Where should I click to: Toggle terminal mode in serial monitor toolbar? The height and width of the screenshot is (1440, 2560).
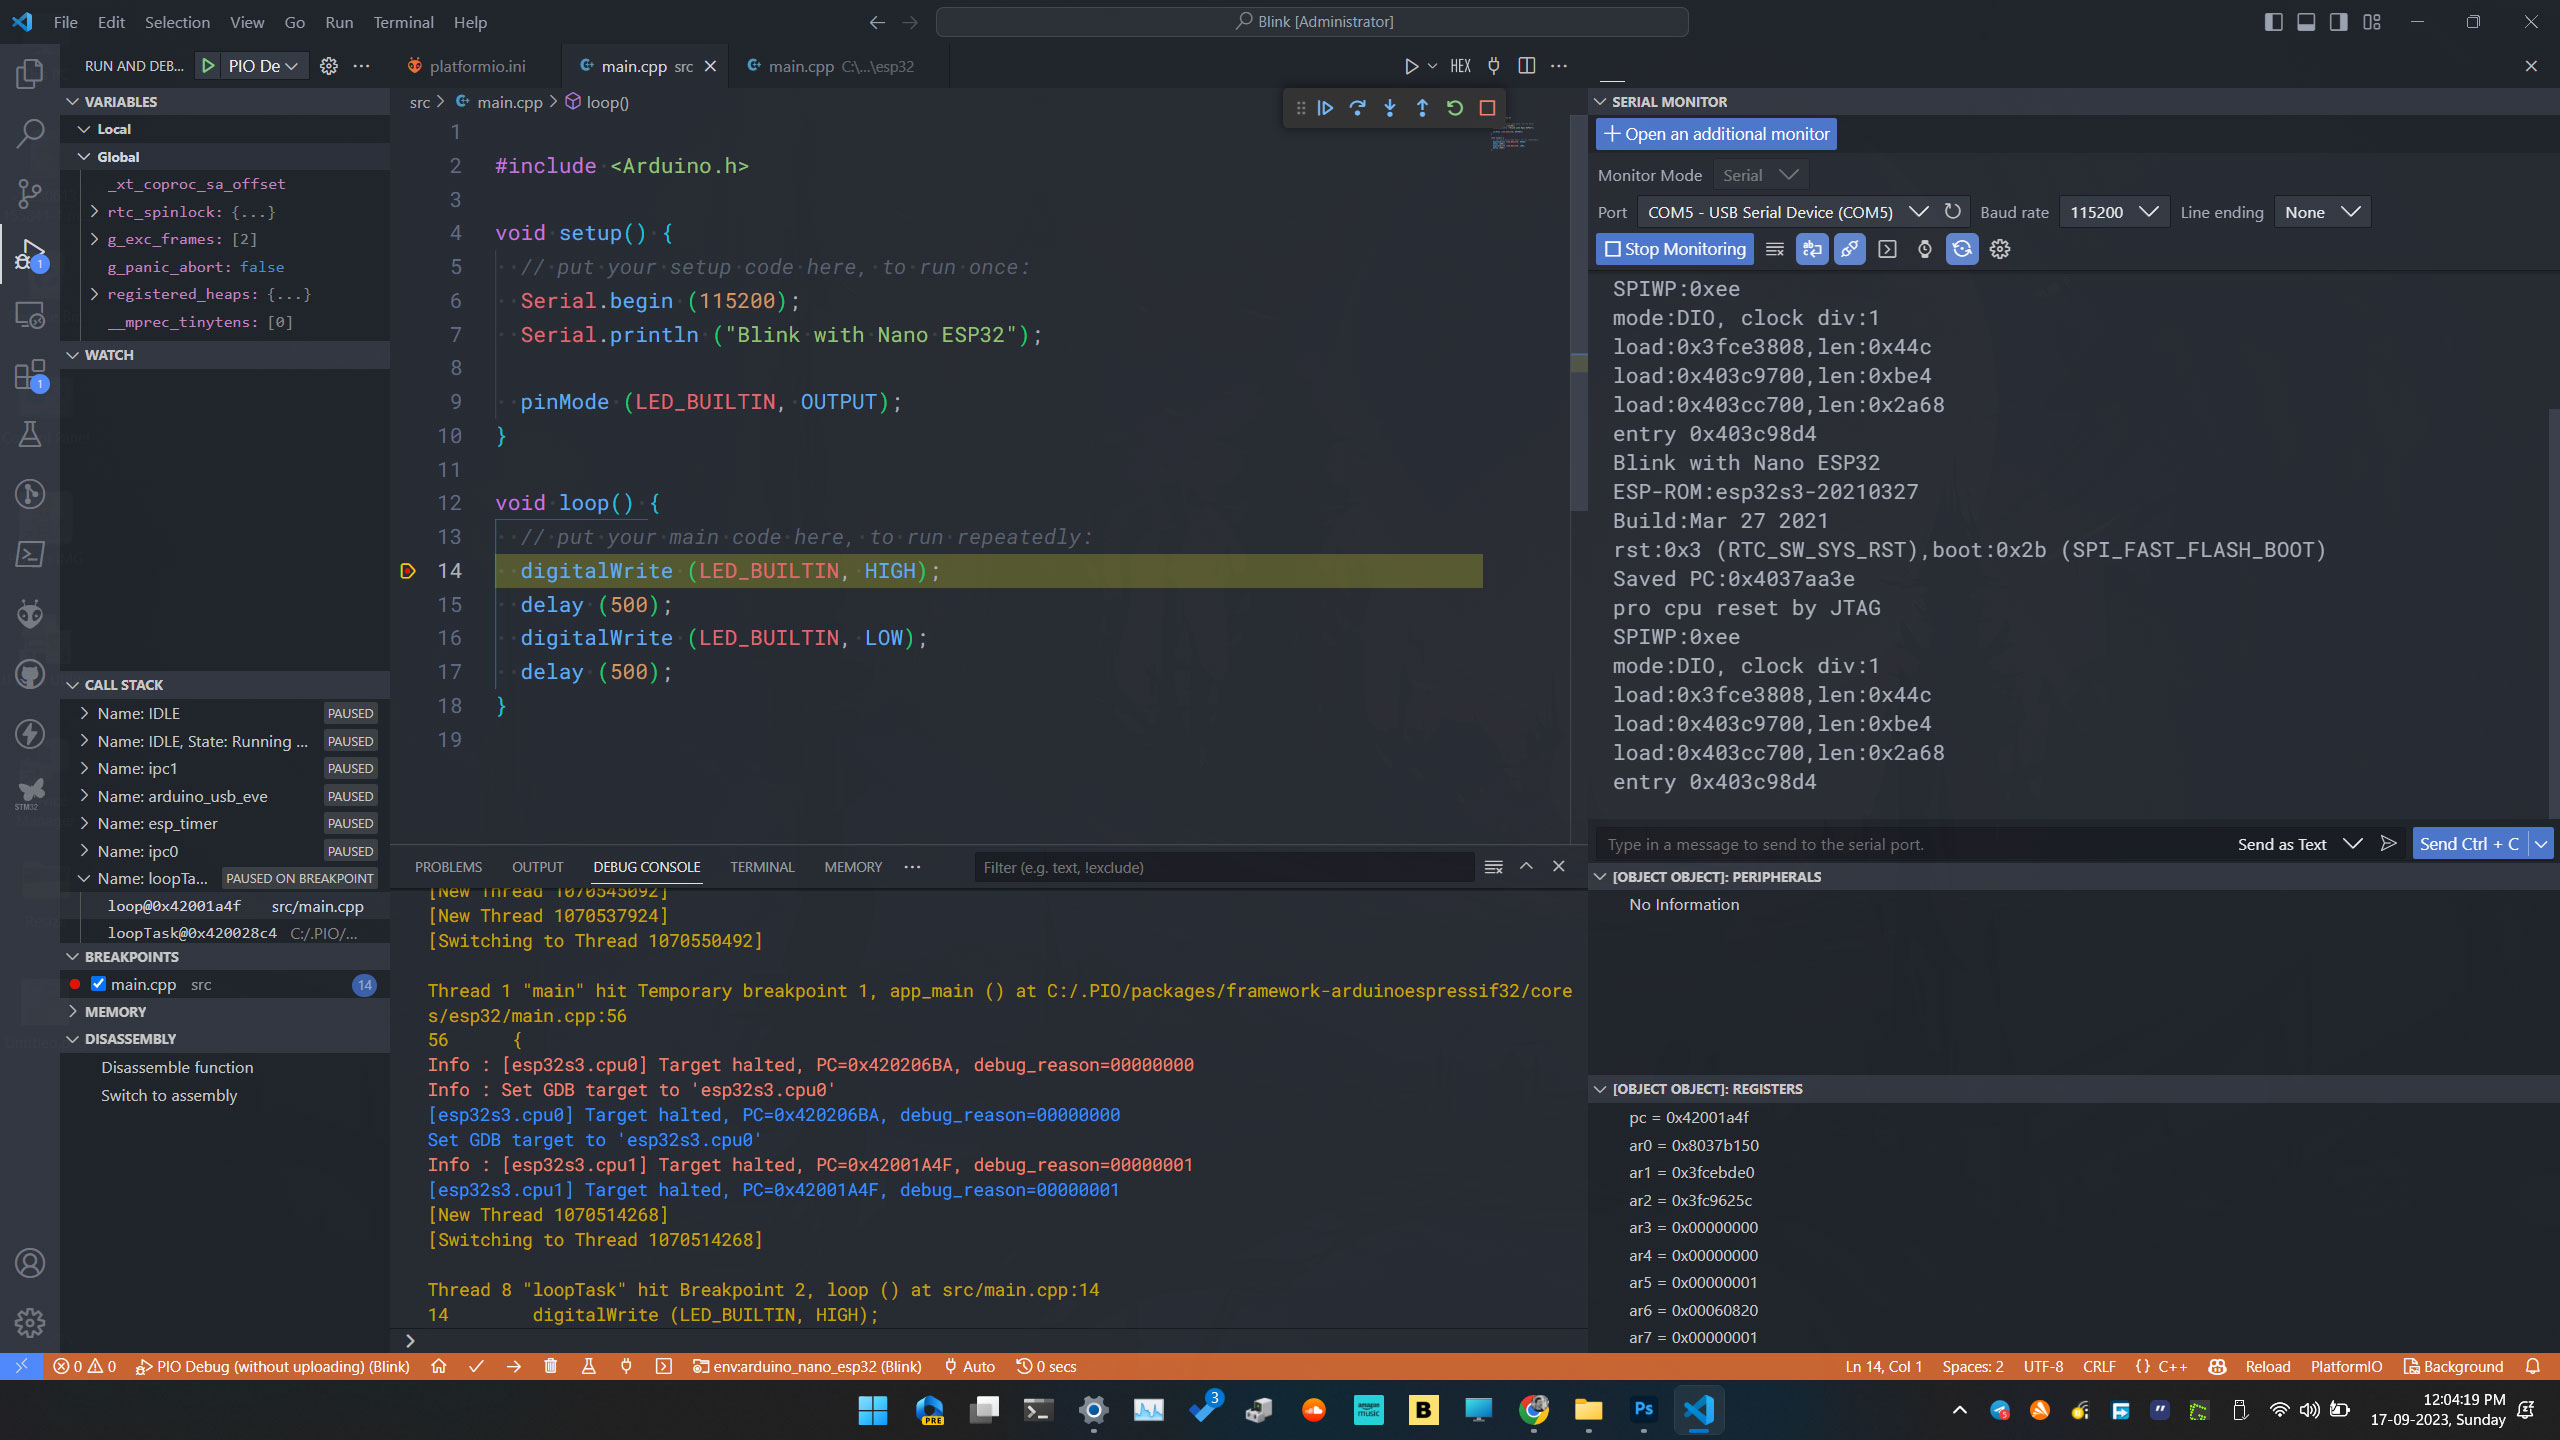tap(1887, 249)
